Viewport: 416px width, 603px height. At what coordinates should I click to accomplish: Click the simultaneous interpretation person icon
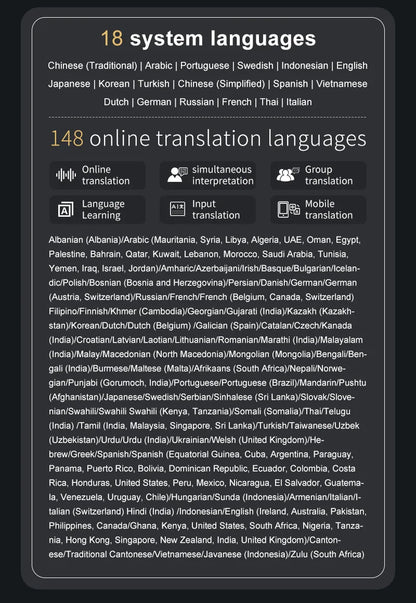coord(177,175)
